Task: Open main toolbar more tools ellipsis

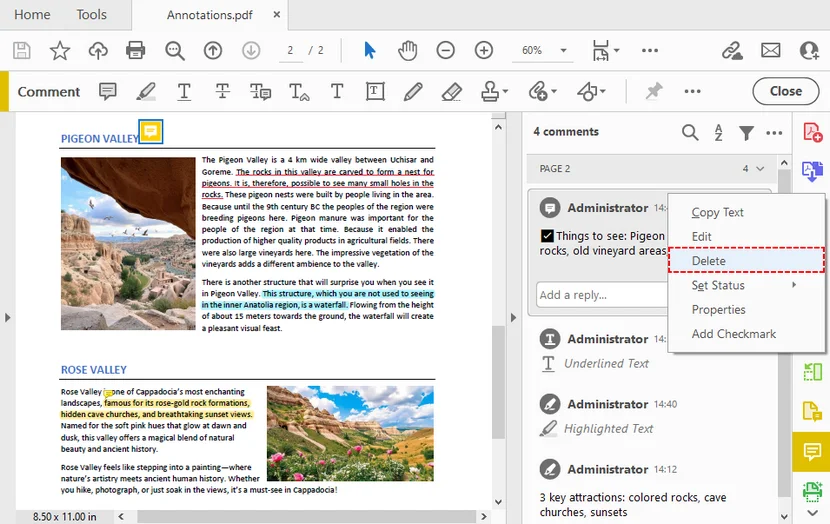Action: pyautogui.click(x=649, y=51)
